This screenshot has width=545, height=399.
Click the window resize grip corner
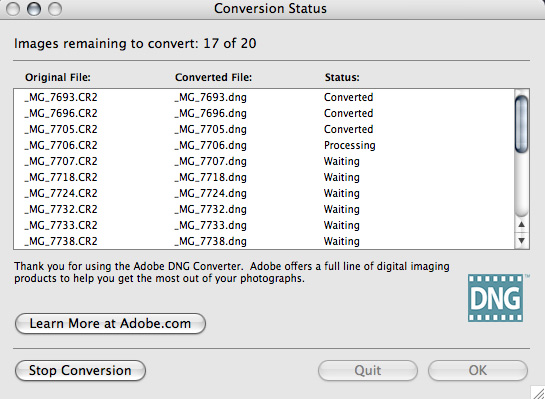pos(538,392)
